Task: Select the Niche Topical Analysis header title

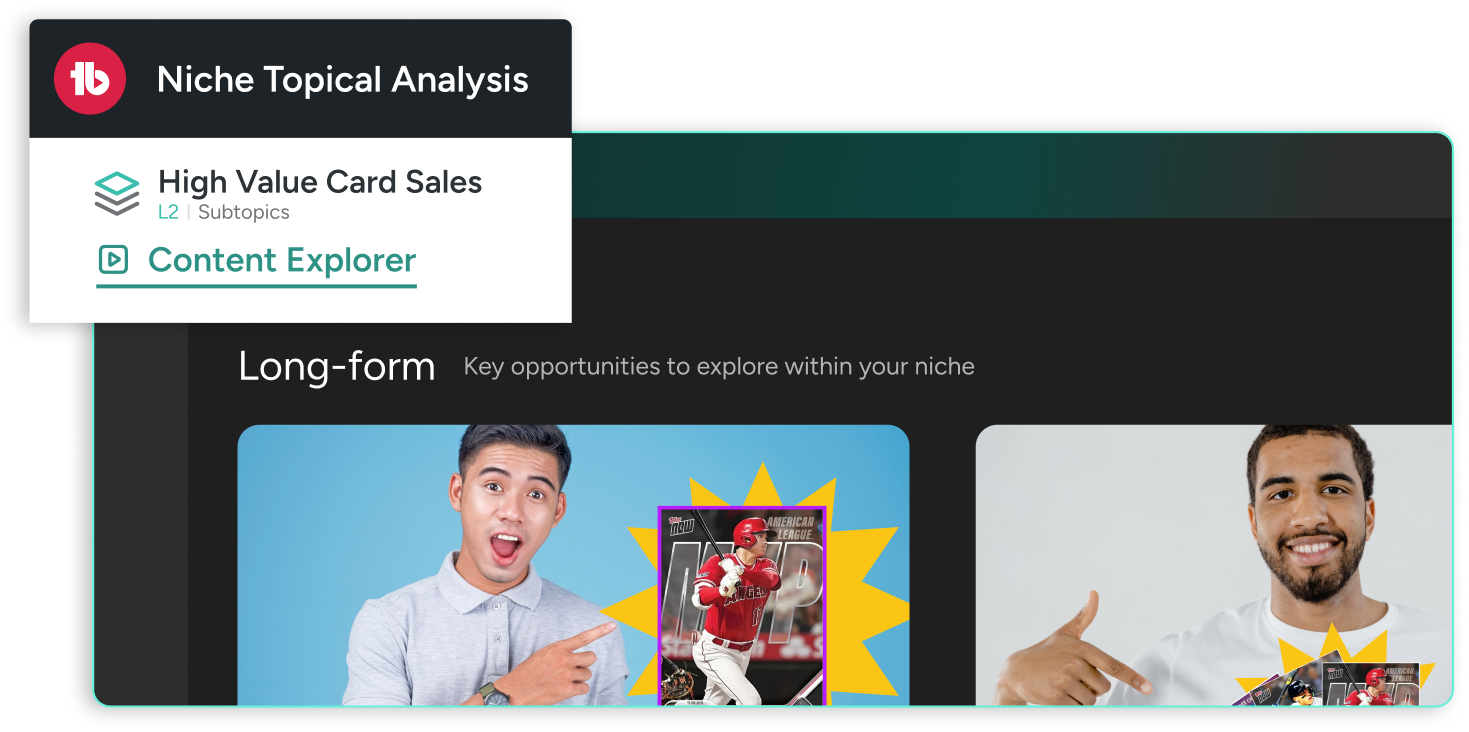Action: click(x=343, y=80)
